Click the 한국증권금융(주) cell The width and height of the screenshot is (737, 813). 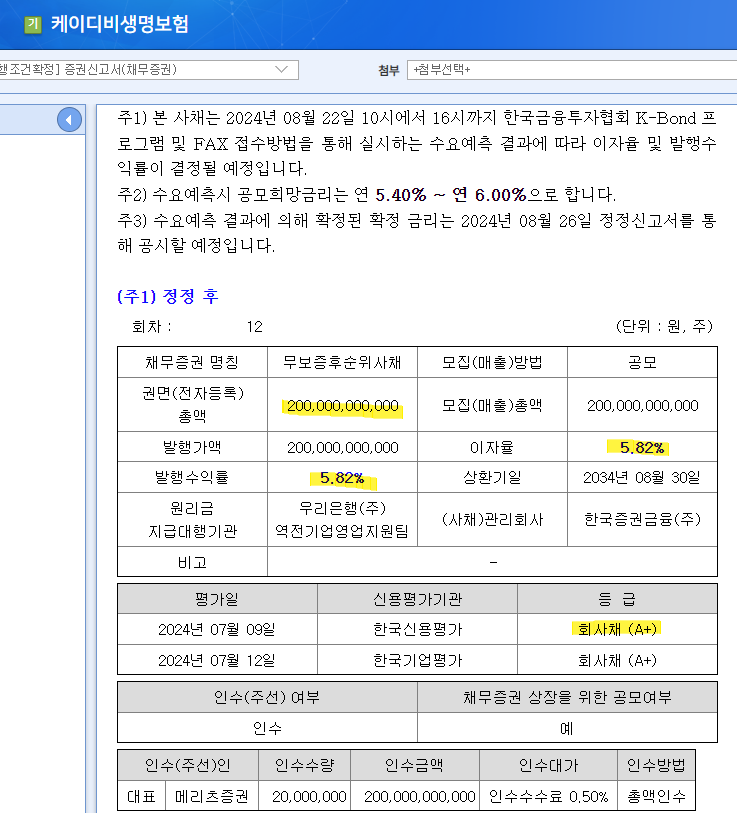[x=642, y=520]
